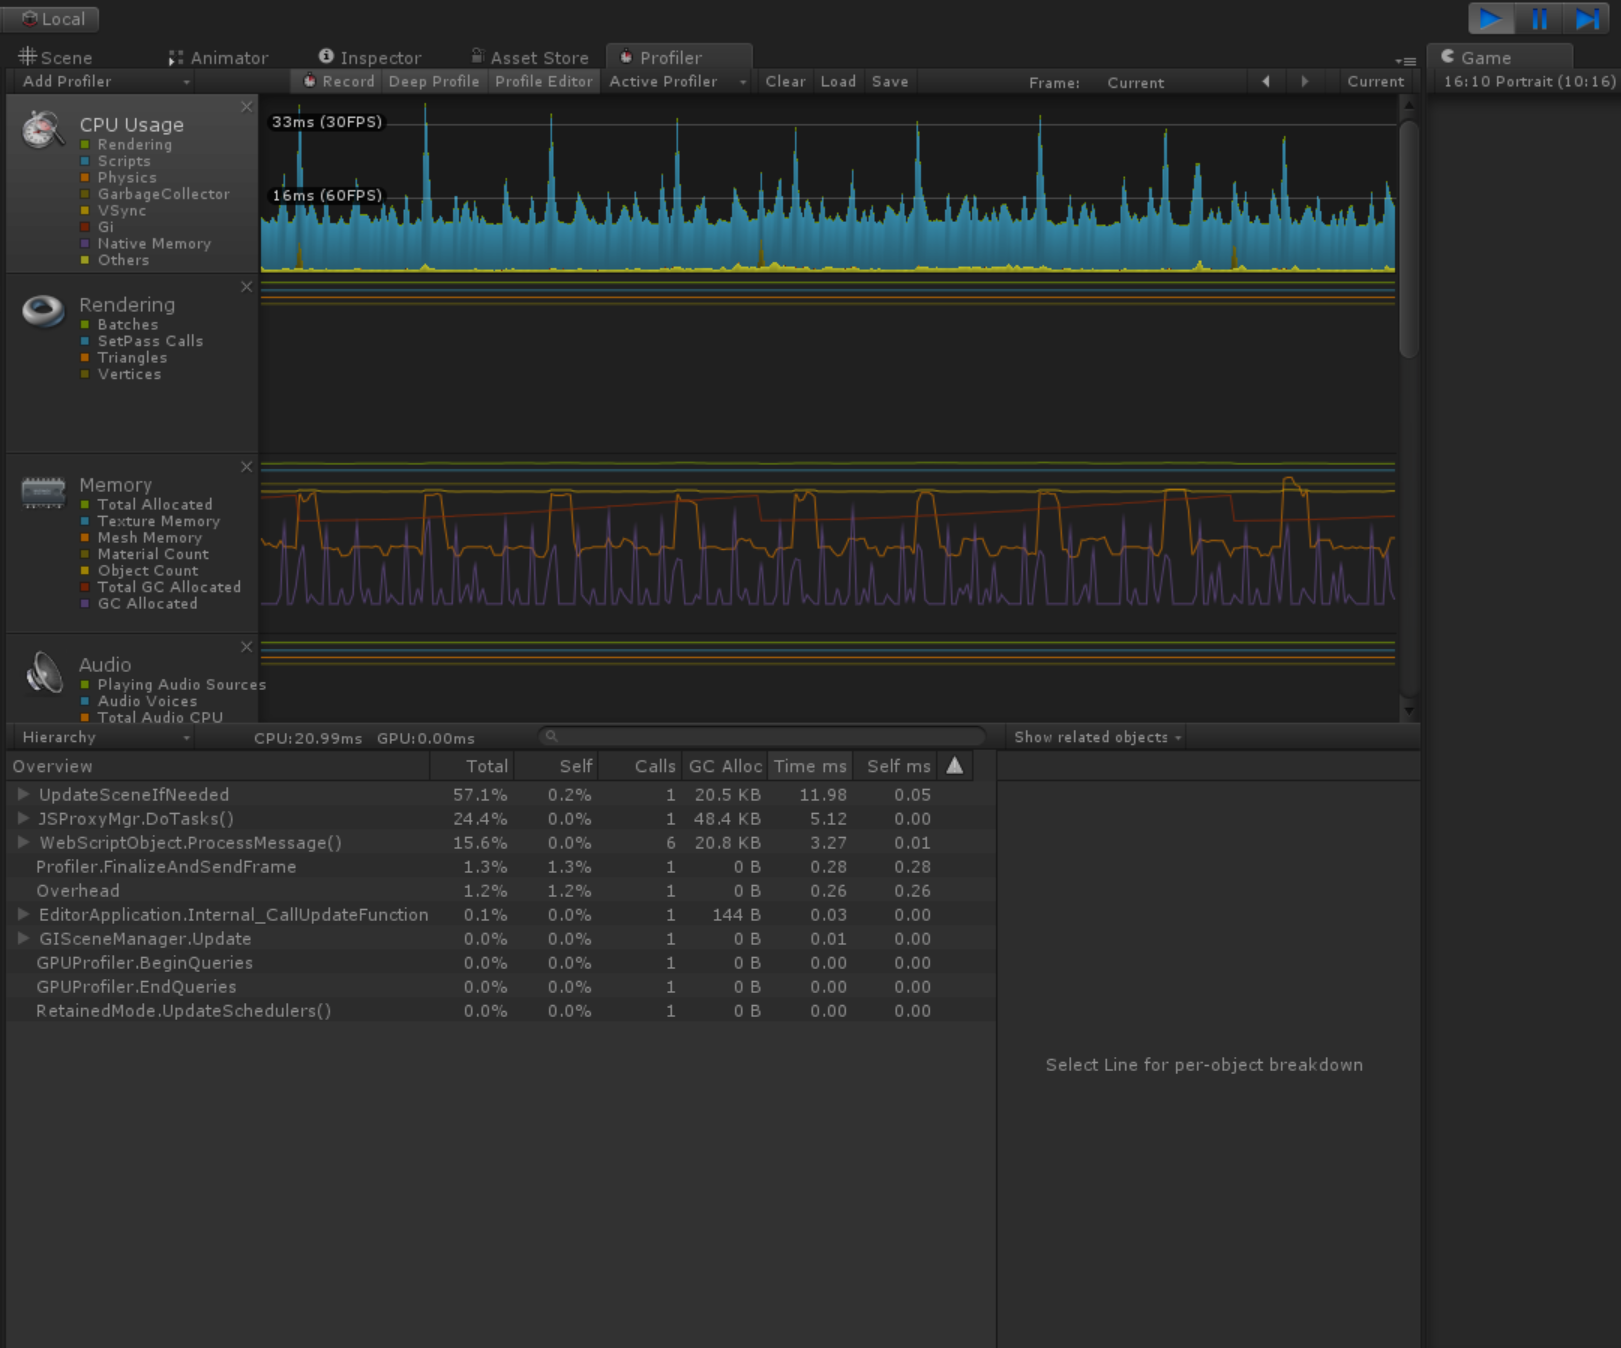Switch to the Inspector tab
This screenshot has width=1621, height=1348.
370,58
